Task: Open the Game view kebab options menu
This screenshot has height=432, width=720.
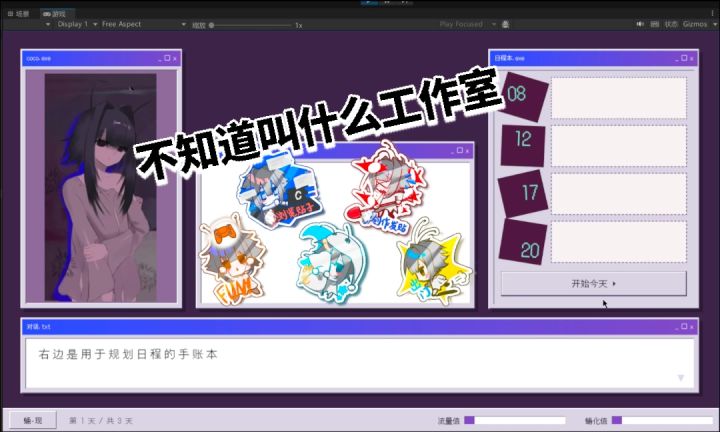Action: (x=713, y=13)
